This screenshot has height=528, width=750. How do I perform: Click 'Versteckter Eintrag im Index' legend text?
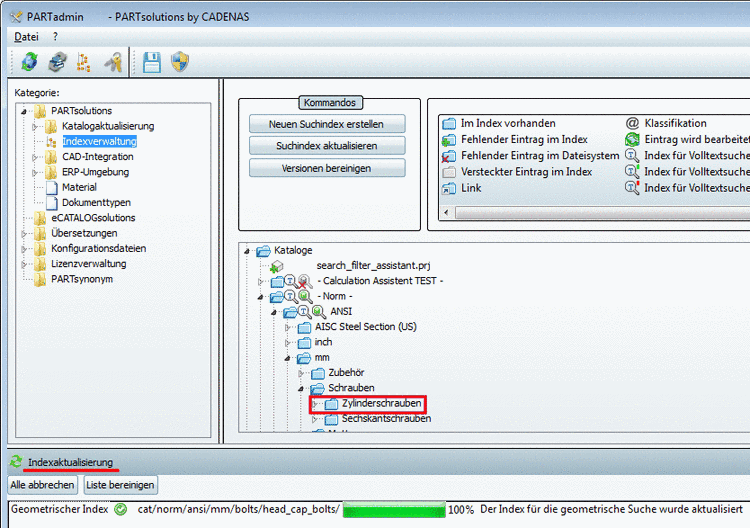(x=527, y=172)
